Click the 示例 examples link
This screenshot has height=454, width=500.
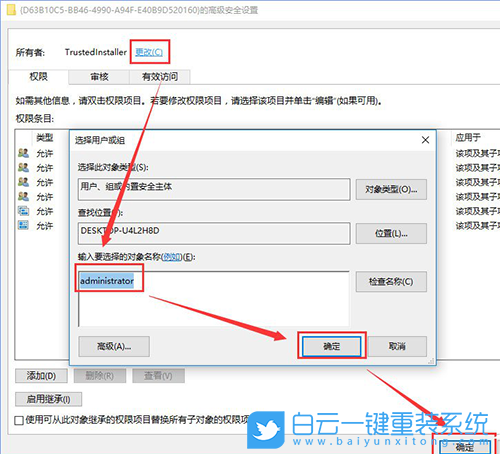[172, 257]
